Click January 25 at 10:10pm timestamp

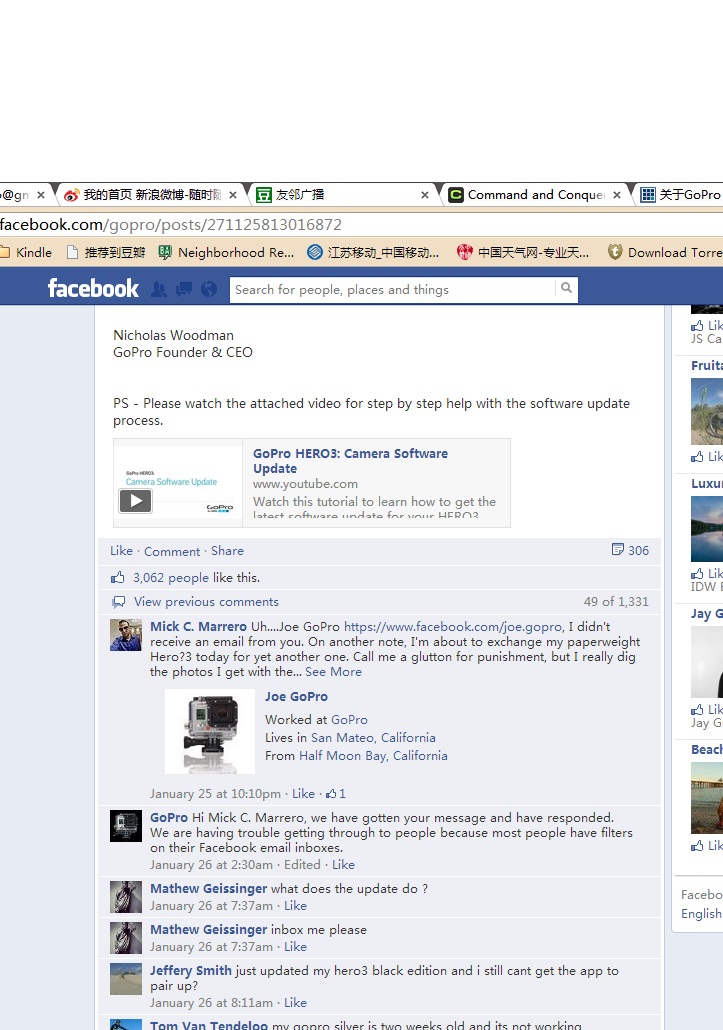tap(215, 794)
